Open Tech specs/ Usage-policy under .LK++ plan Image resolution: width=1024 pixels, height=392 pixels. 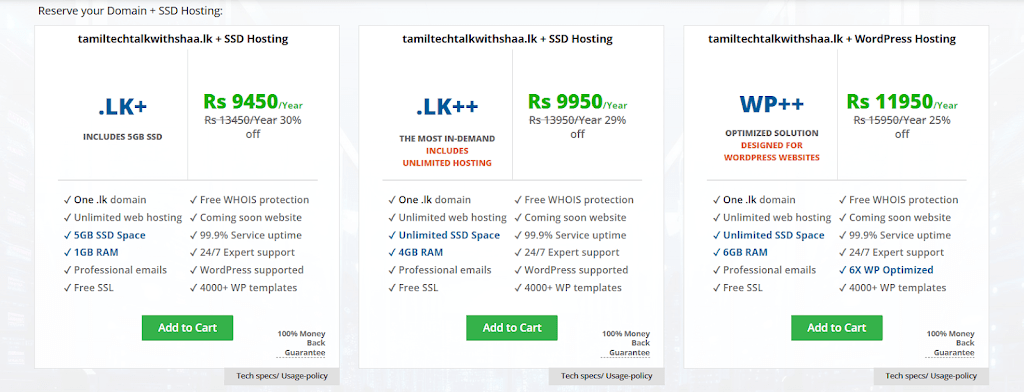click(607, 376)
